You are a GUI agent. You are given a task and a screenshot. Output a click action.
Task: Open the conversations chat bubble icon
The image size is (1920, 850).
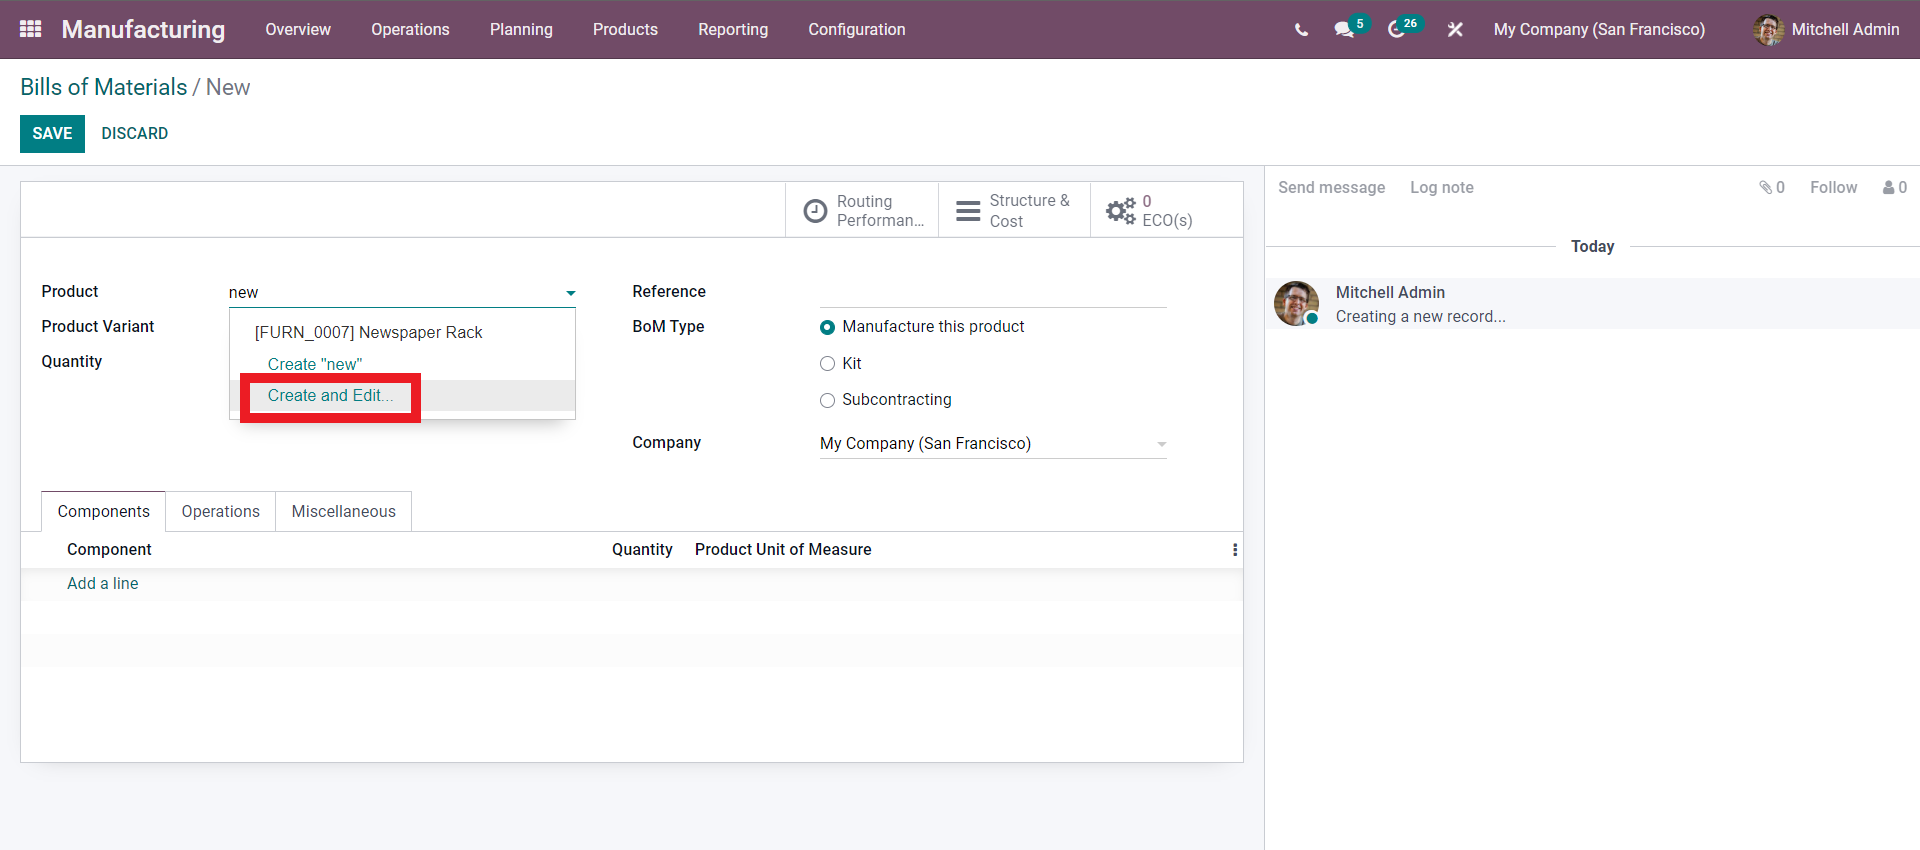point(1344,30)
